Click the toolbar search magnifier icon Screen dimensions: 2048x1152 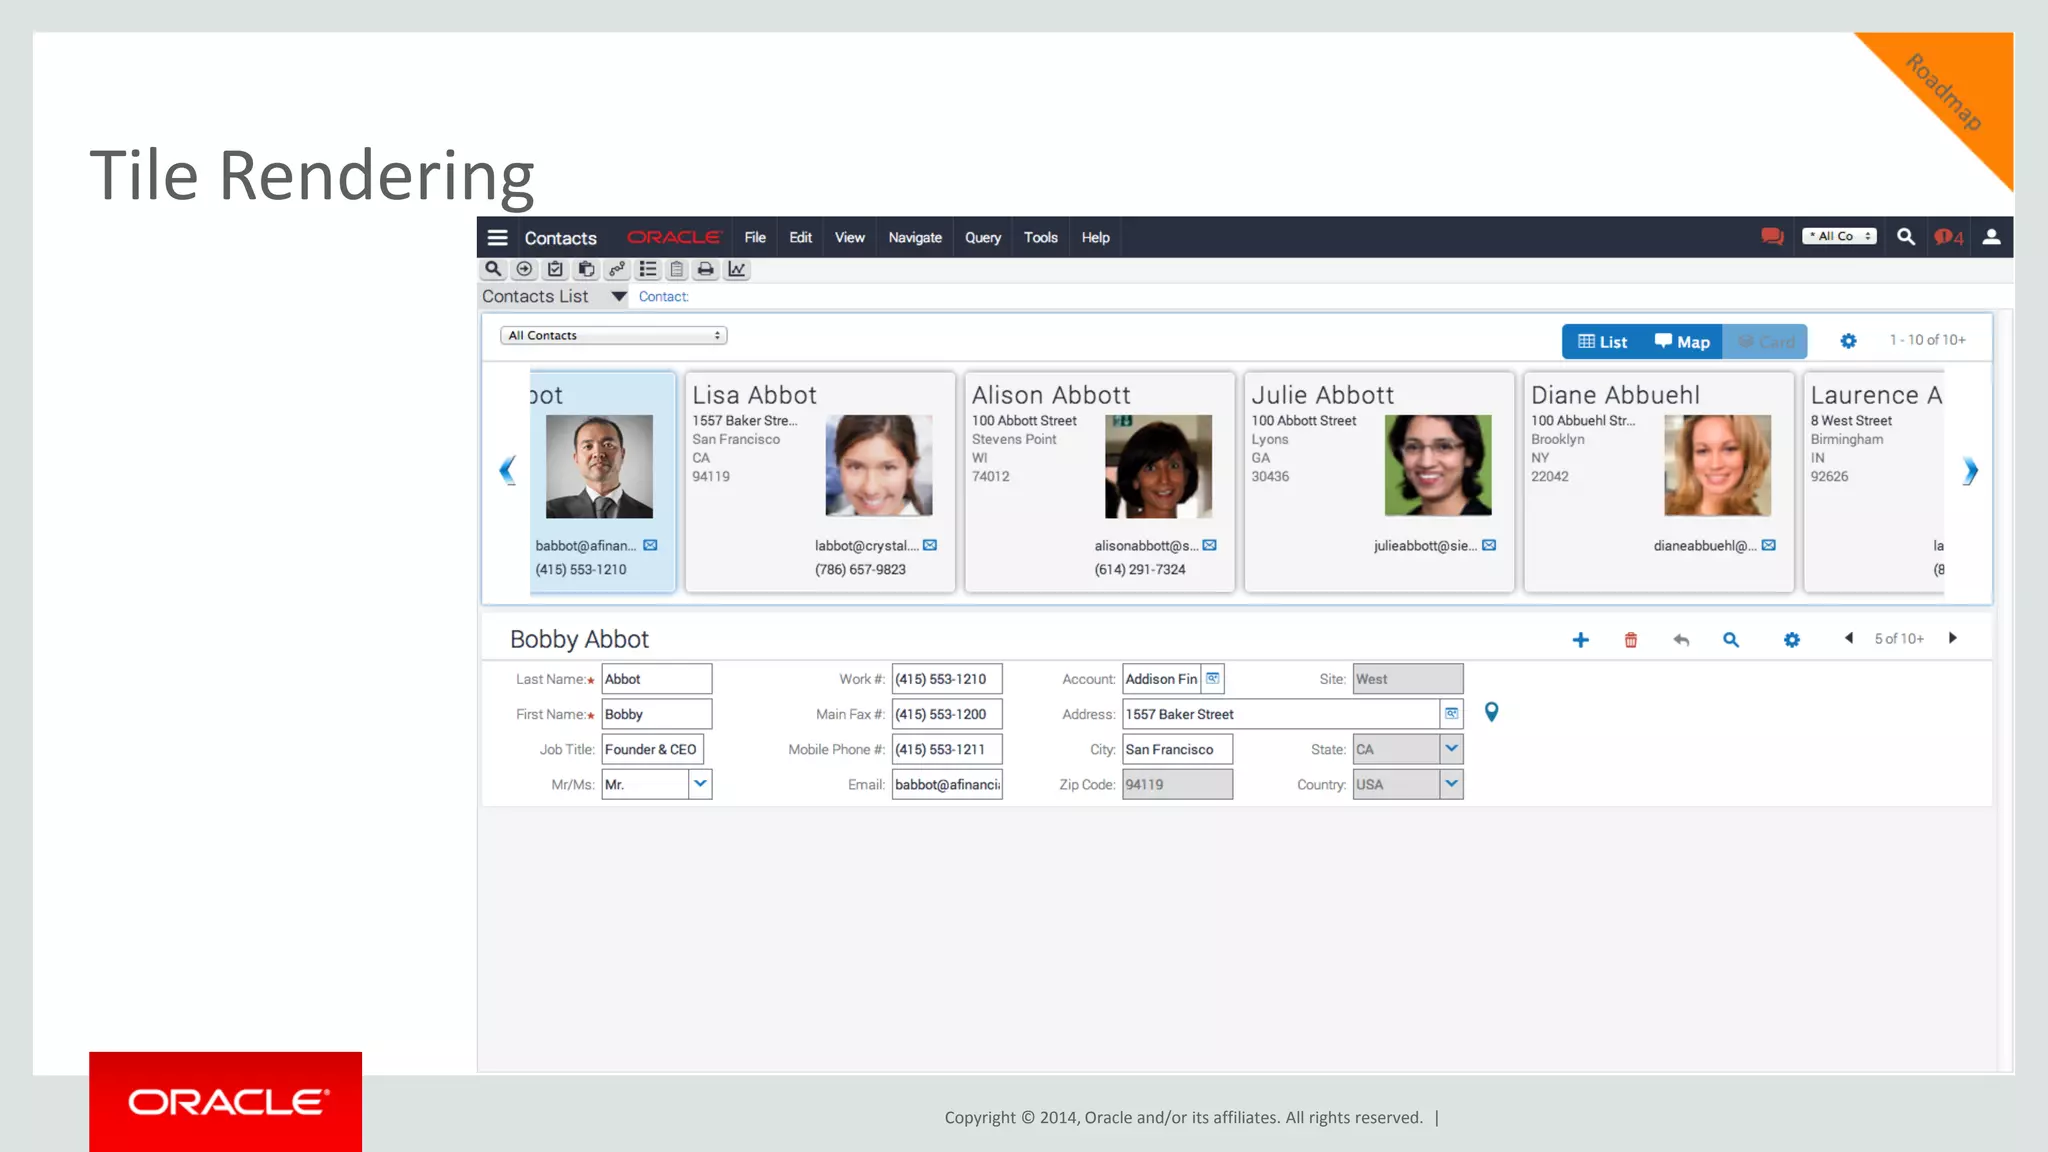click(x=493, y=269)
